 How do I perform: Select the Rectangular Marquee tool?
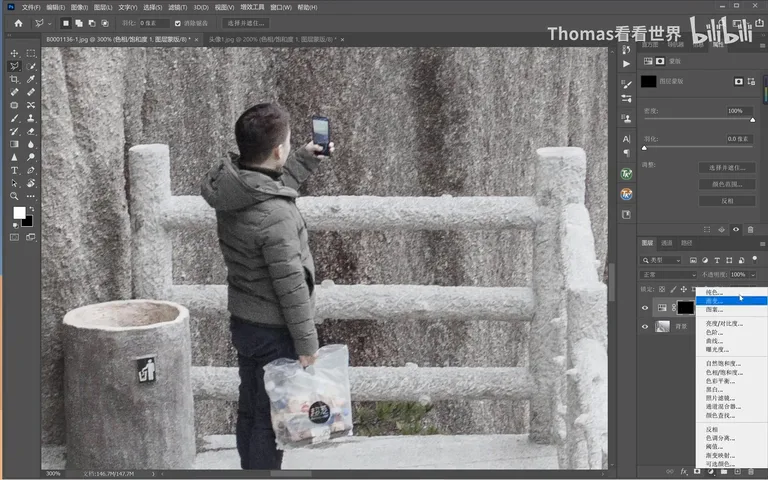click(x=31, y=53)
